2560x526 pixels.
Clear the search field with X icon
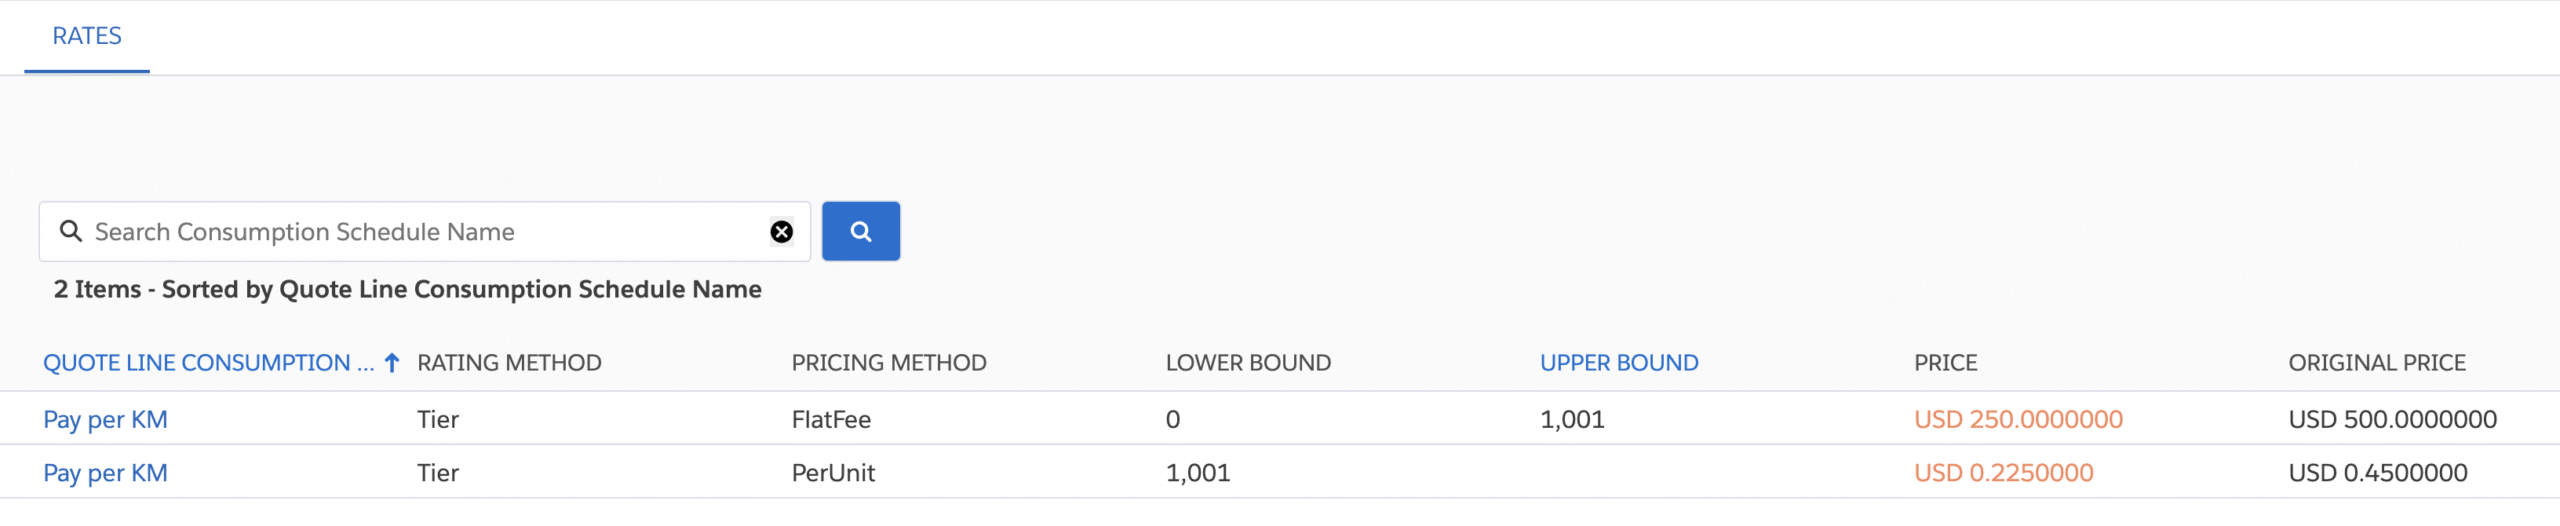[x=781, y=232]
